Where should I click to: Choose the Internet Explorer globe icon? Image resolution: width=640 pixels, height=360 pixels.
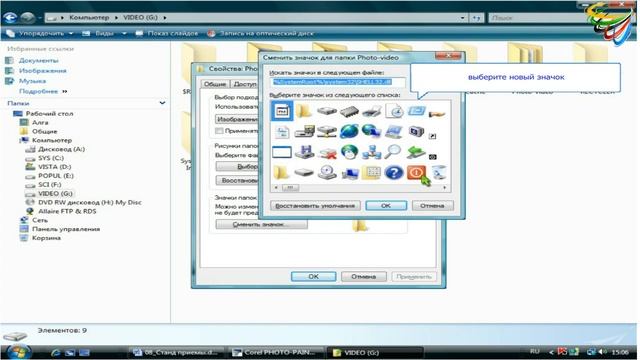click(349, 131)
